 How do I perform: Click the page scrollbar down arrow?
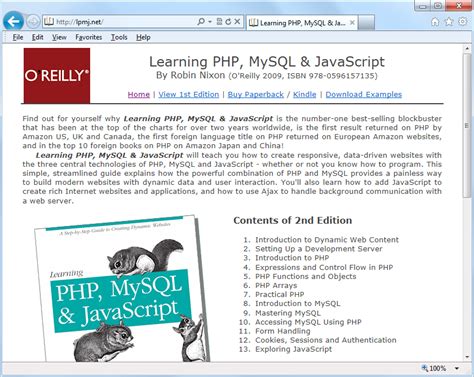click(x=467, y=357)
